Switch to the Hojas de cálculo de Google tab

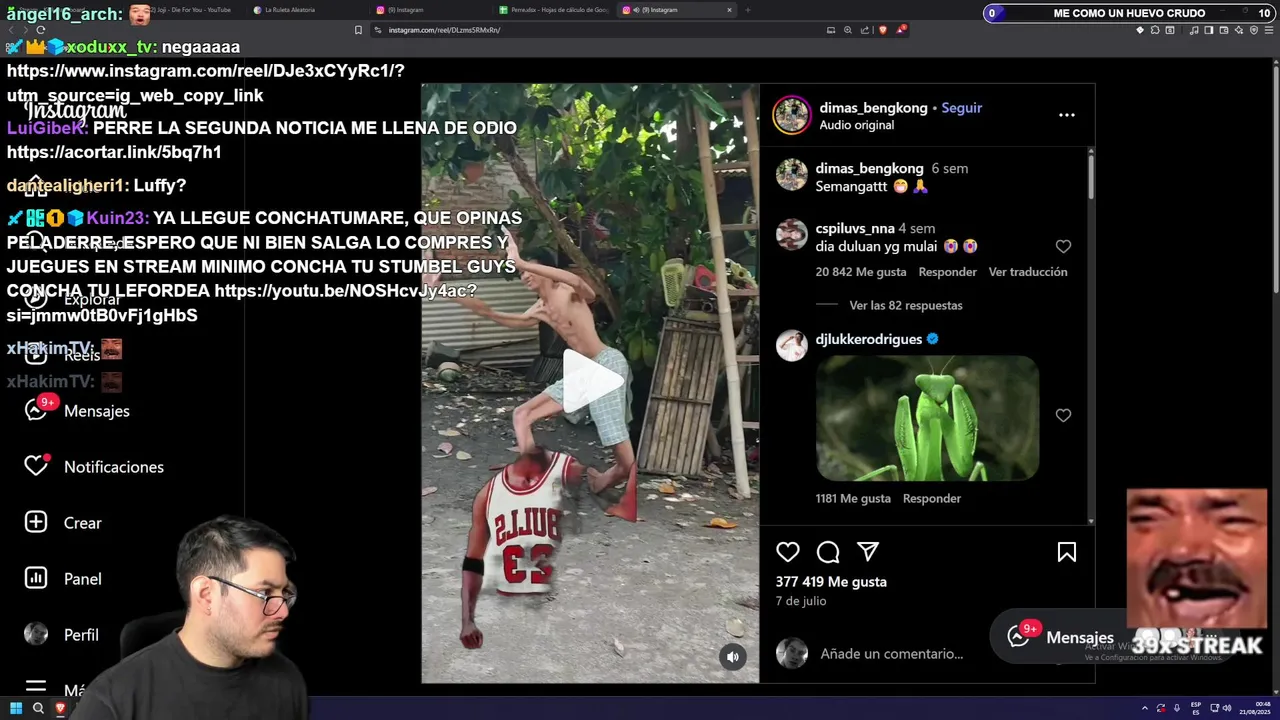click(555, 10)
